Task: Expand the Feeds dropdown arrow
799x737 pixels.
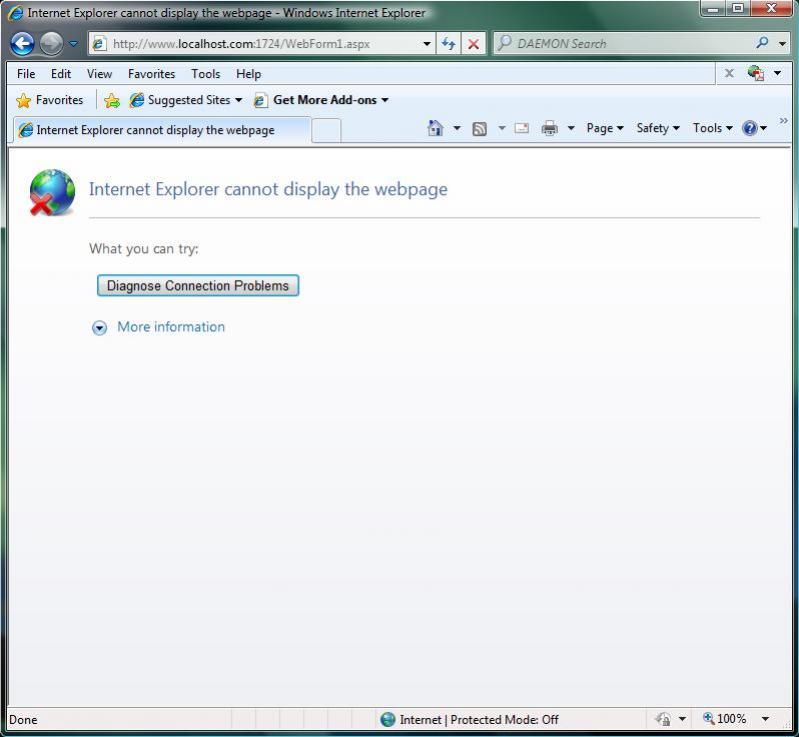Action: (x=501, y=128)
